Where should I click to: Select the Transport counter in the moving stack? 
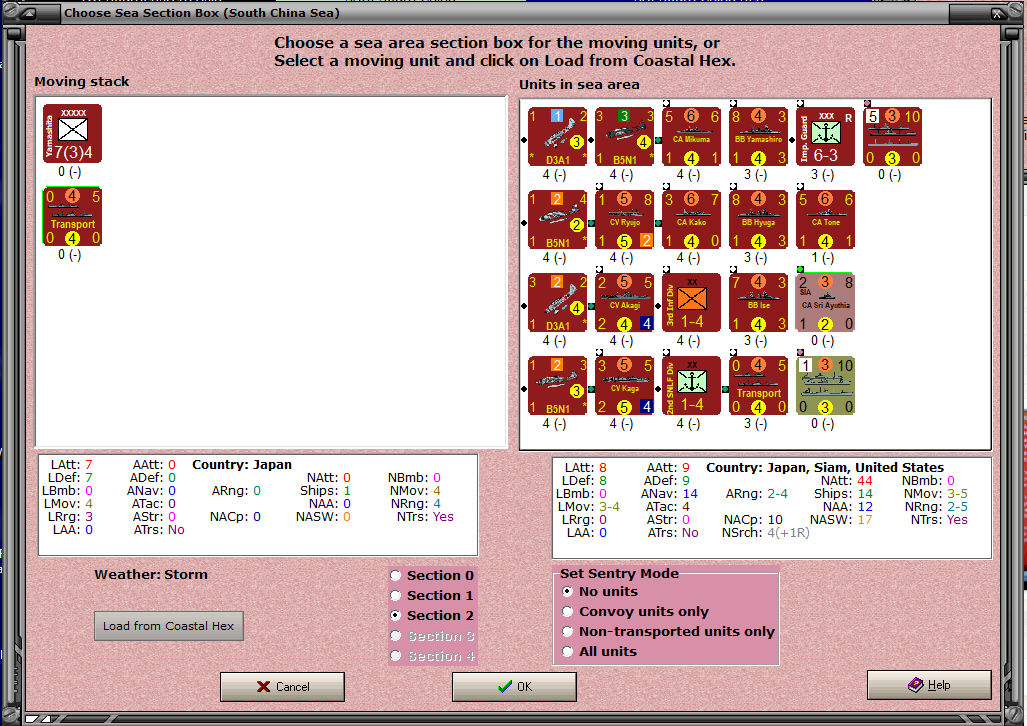pyautogui.click(x=71, y=216)
